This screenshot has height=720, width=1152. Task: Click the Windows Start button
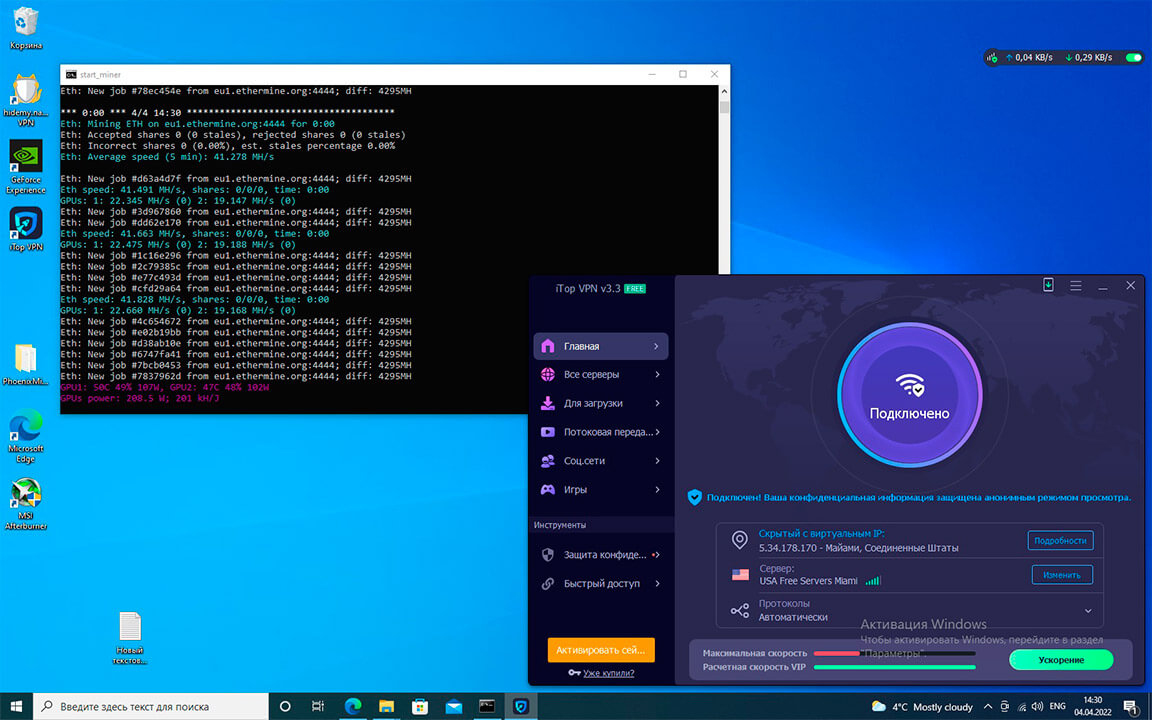coord(16,707)
